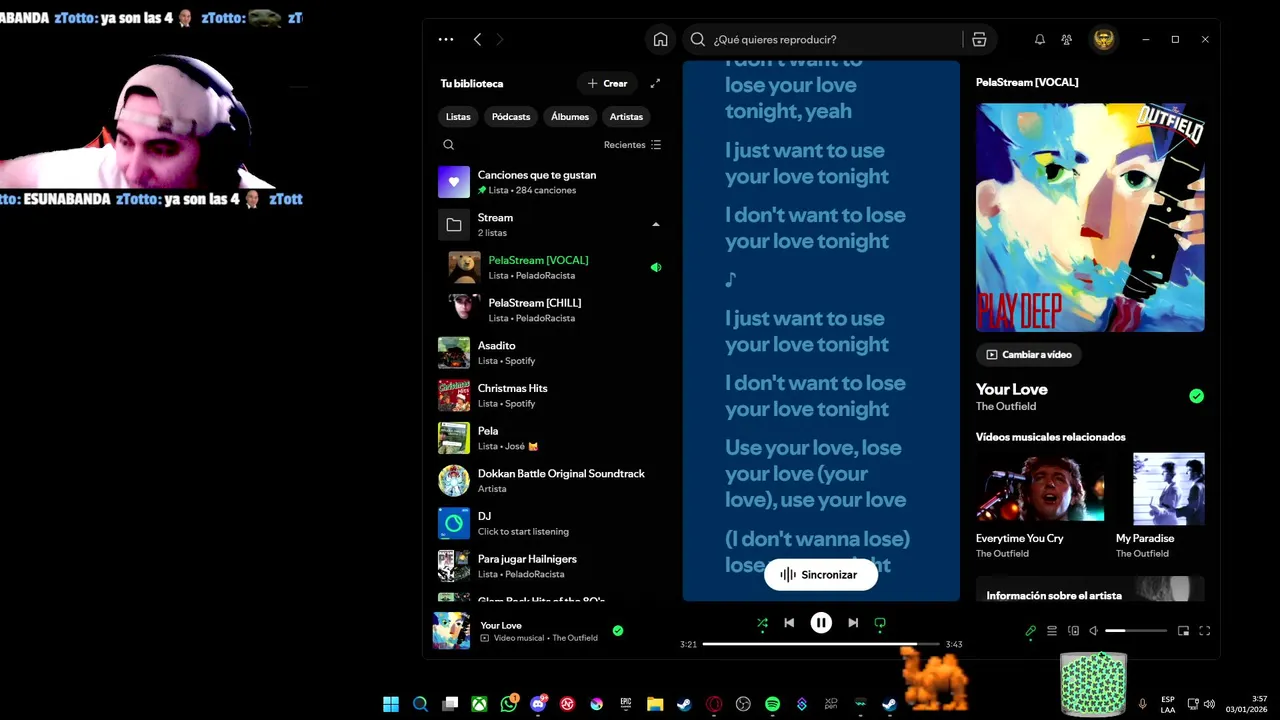
Task: Open the Crear dropdown
Action: (x=607, y=84)
